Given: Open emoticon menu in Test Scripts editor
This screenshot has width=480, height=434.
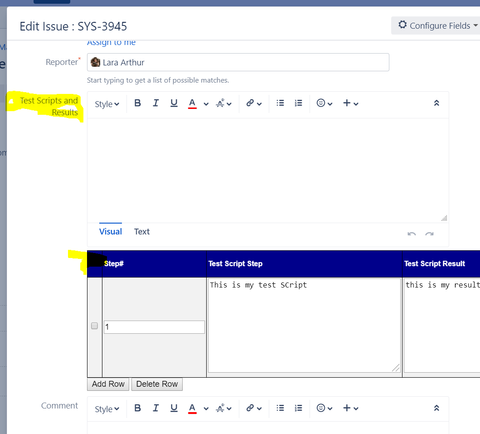Looking at the screenshot, I should (x=324, y=103).
